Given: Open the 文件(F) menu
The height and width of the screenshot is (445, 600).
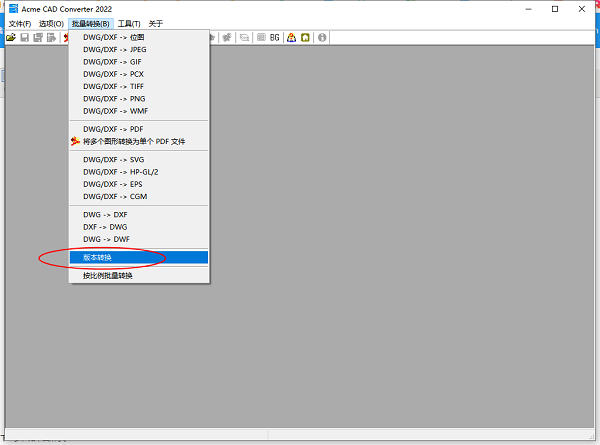Looking at the screenshot, I should pyautogui.click(x=20, y=24).
